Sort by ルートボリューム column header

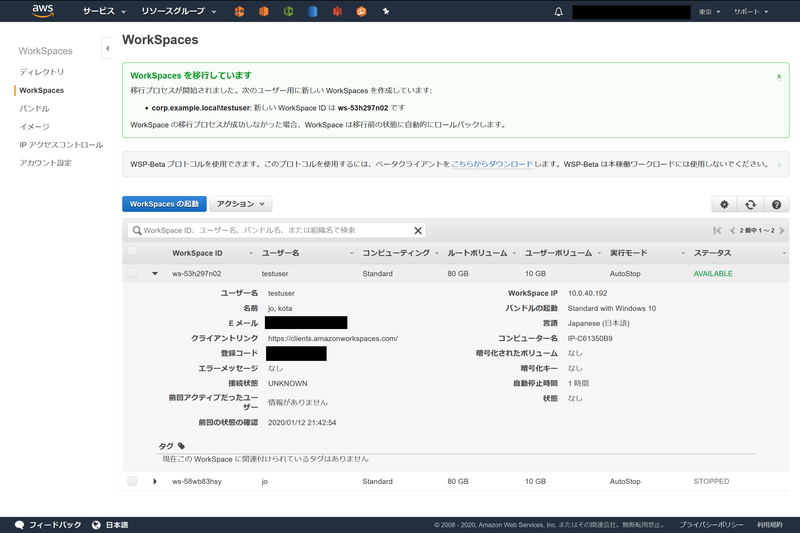pos(477,253)
